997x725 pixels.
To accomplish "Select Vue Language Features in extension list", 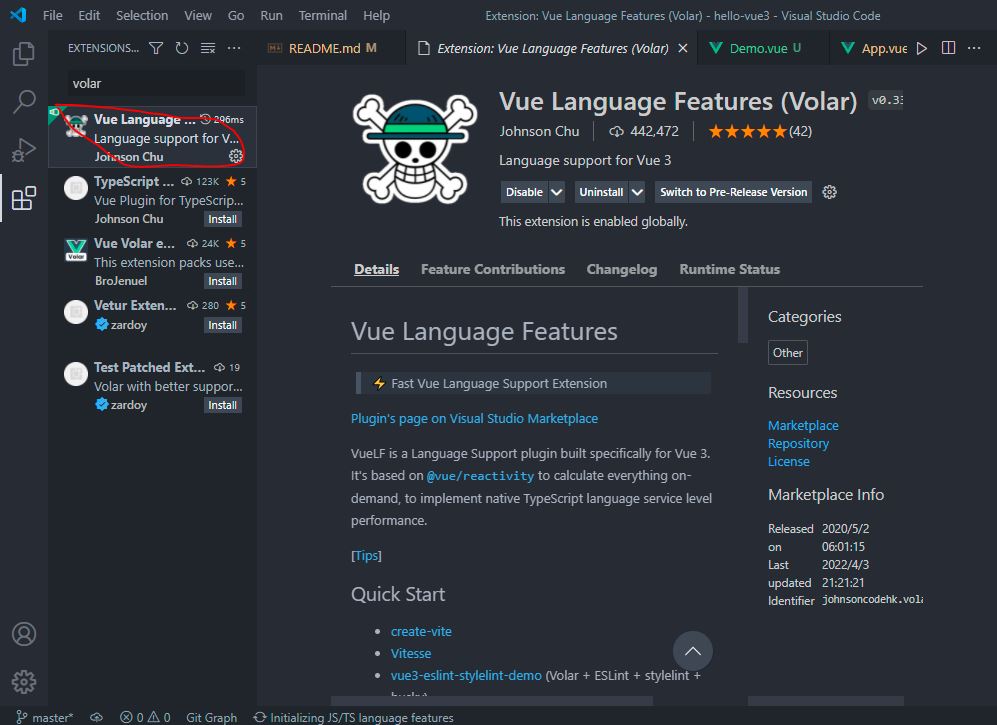I will click(153, 137).
